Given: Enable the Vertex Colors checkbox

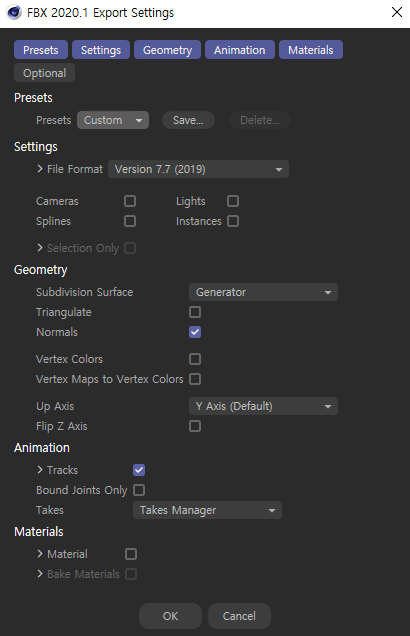Looking at the screenshot, I should [195, 359].
